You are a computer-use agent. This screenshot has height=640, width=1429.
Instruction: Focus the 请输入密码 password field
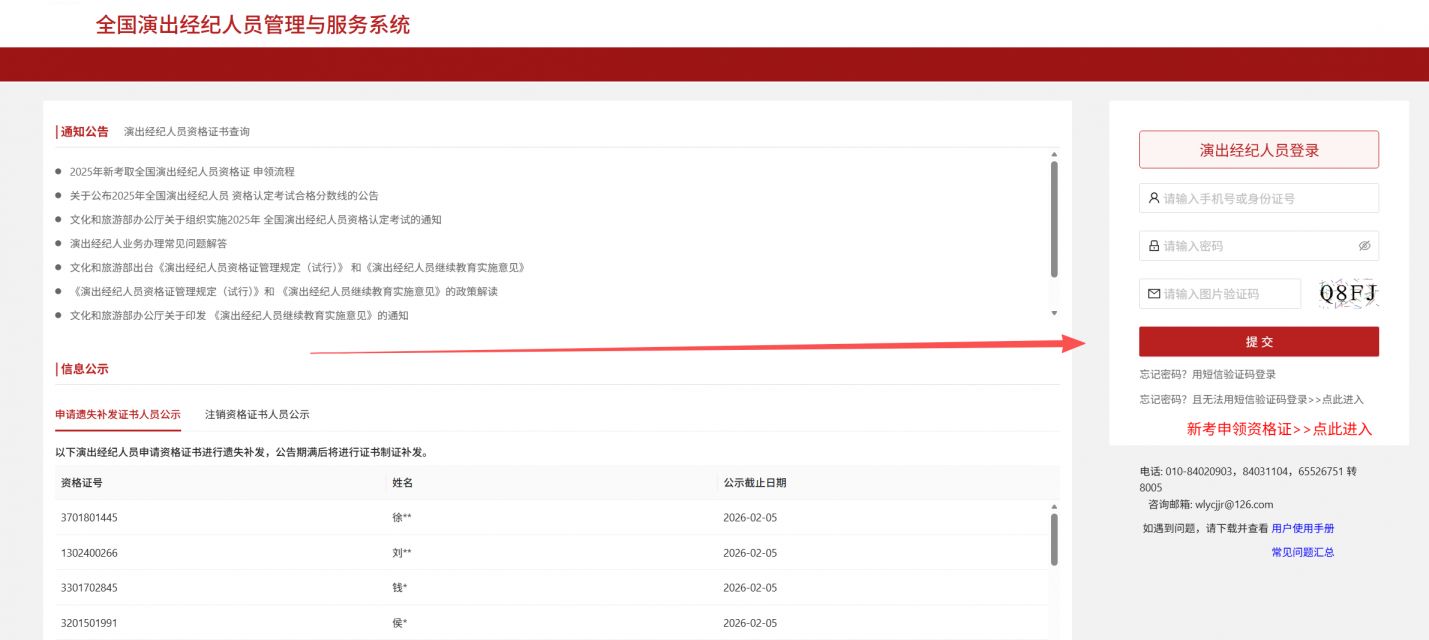(x=1259, y=246)
